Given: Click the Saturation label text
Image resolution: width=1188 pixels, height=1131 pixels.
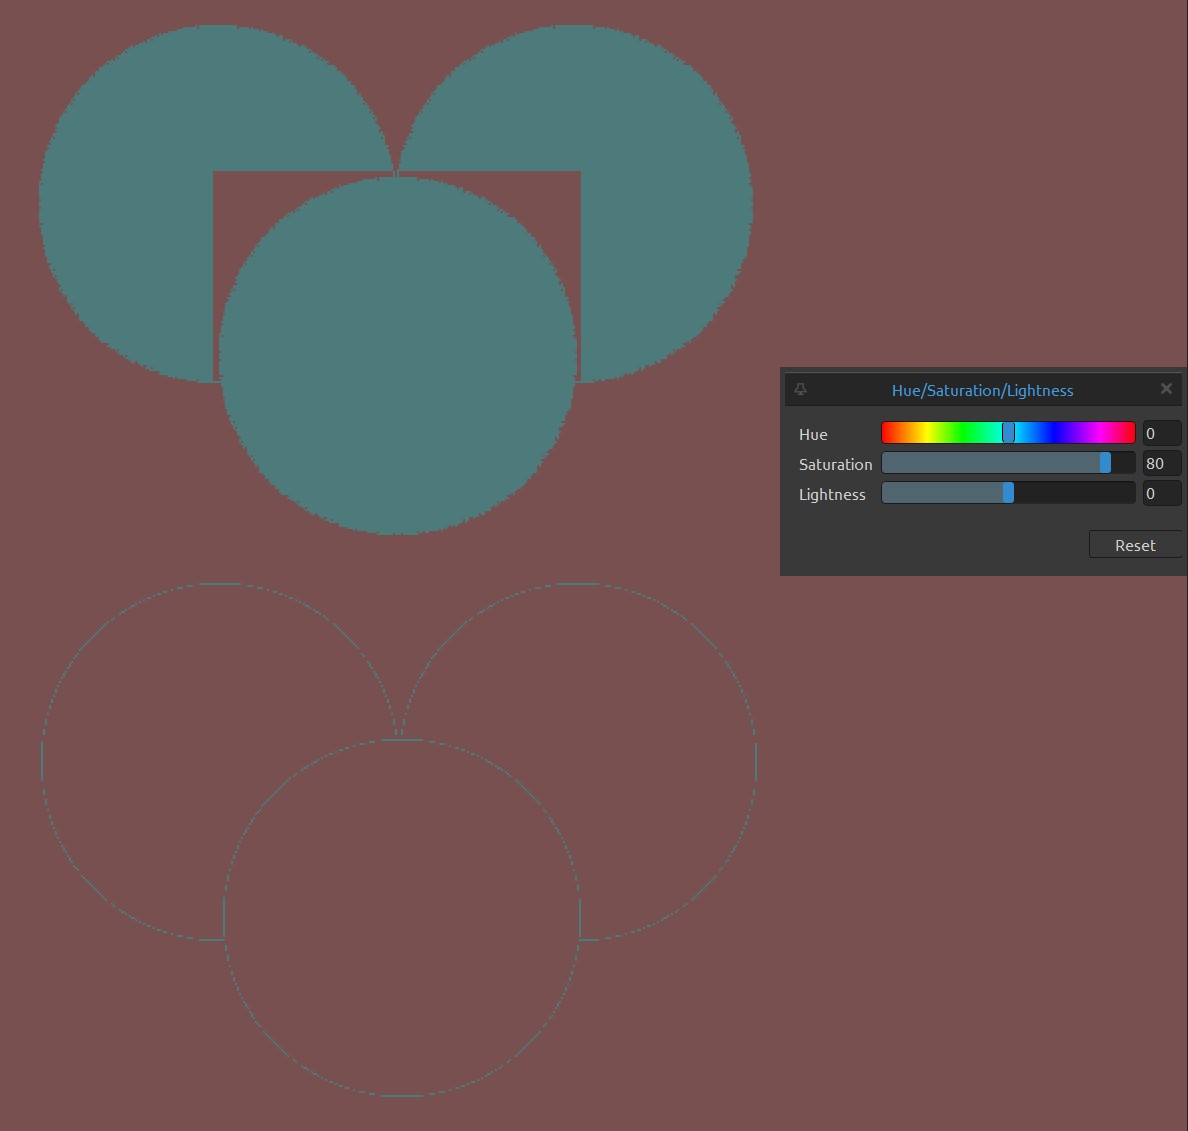Looking at the screenshot, I should [835, 464].
